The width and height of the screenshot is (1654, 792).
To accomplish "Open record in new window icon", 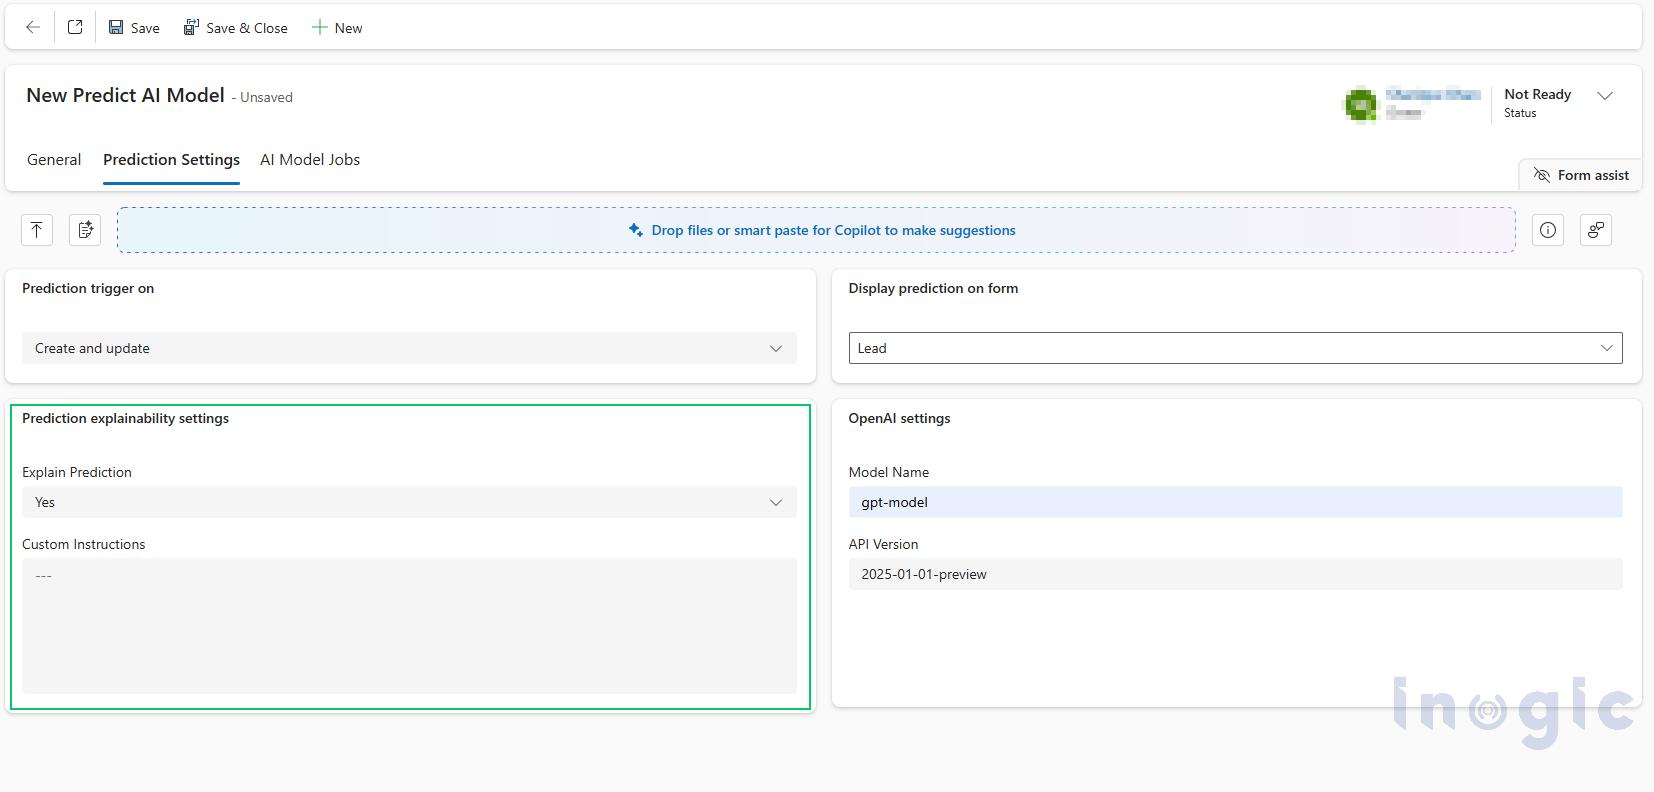I will click(75, 28).
